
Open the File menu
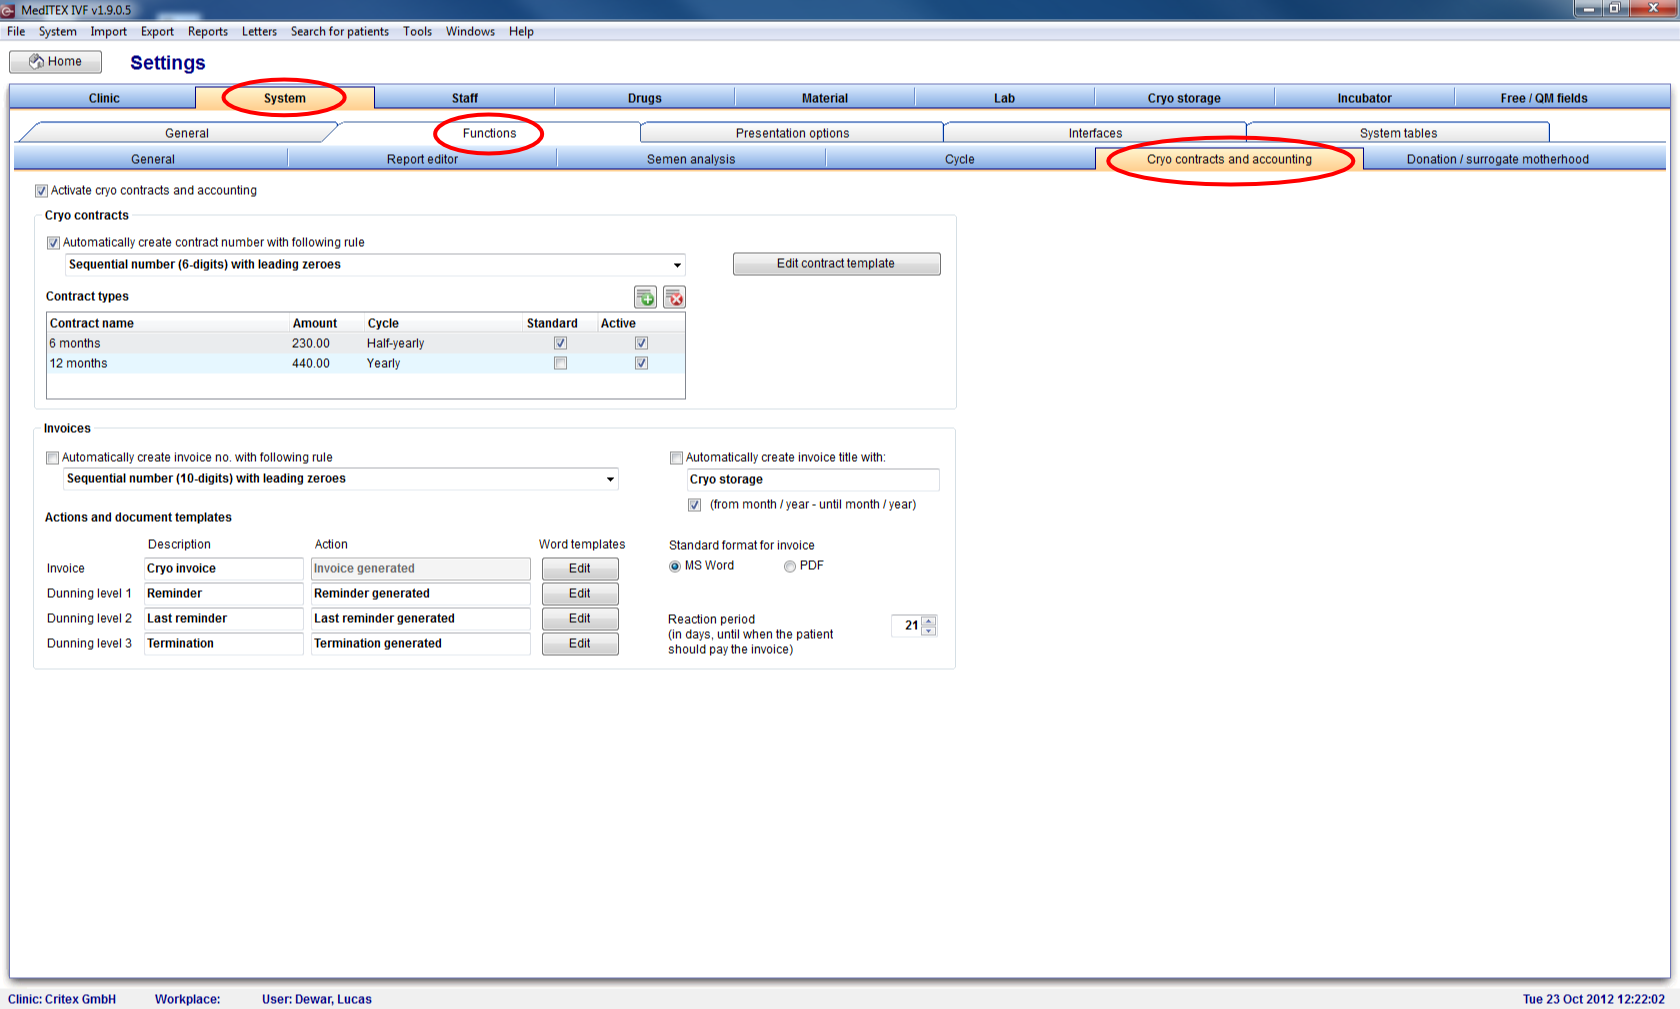[16, 32]
